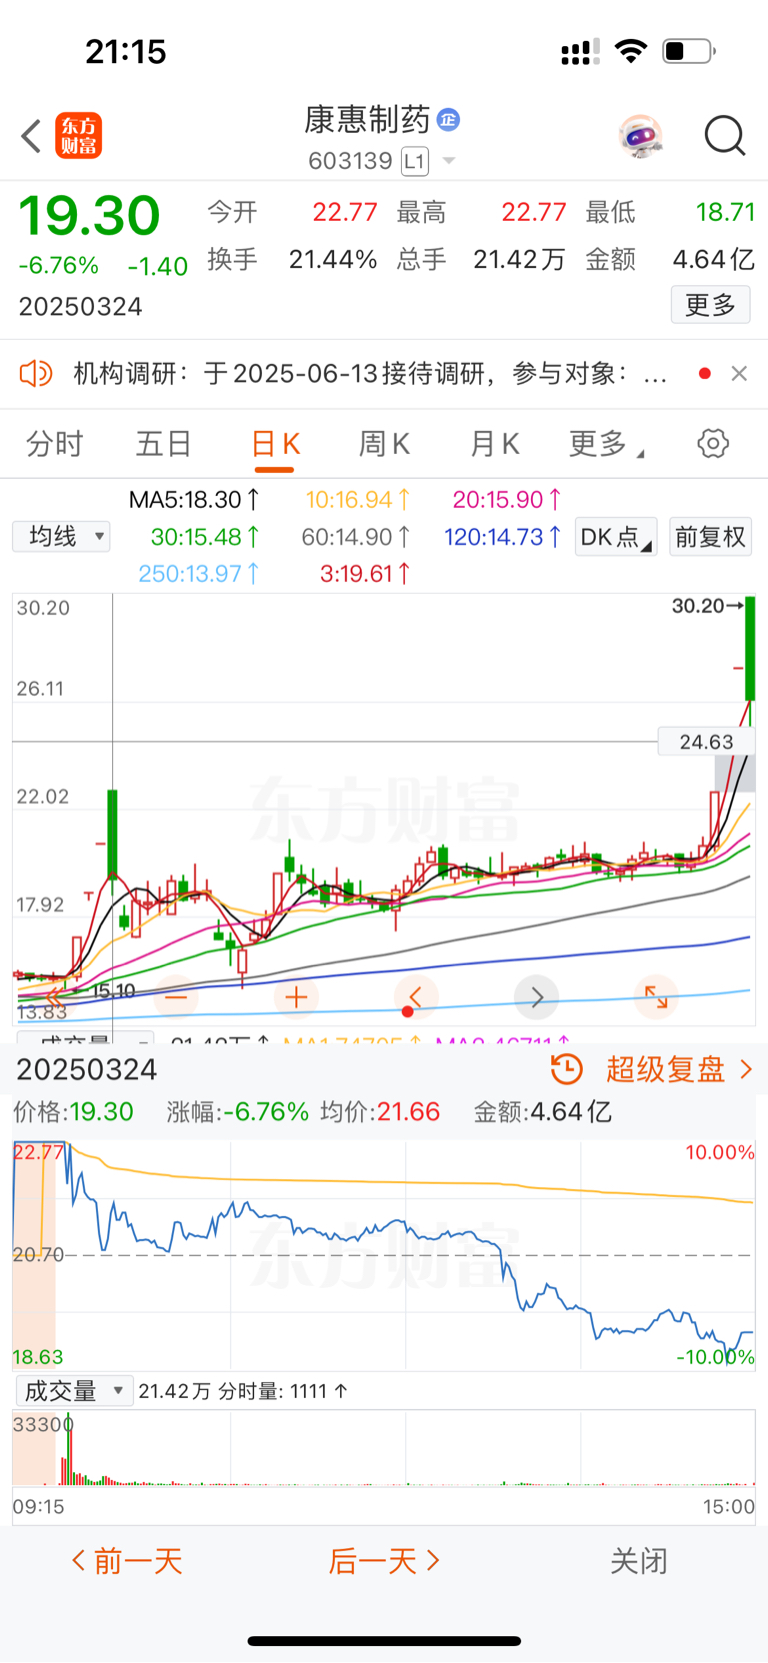The image size is (768, 1663).
Task: Tap the MA5:18.30 value
Action: point(194,499)
